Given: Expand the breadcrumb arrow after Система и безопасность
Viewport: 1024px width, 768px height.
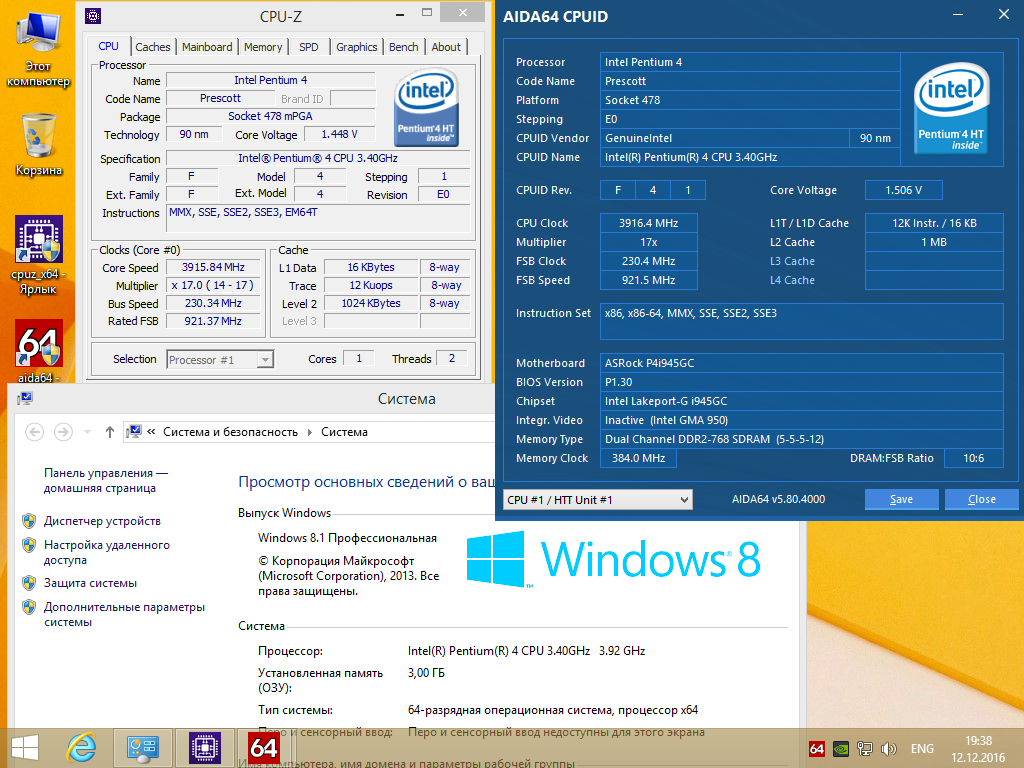Looking at the screenshot, I should click(310, 432).
